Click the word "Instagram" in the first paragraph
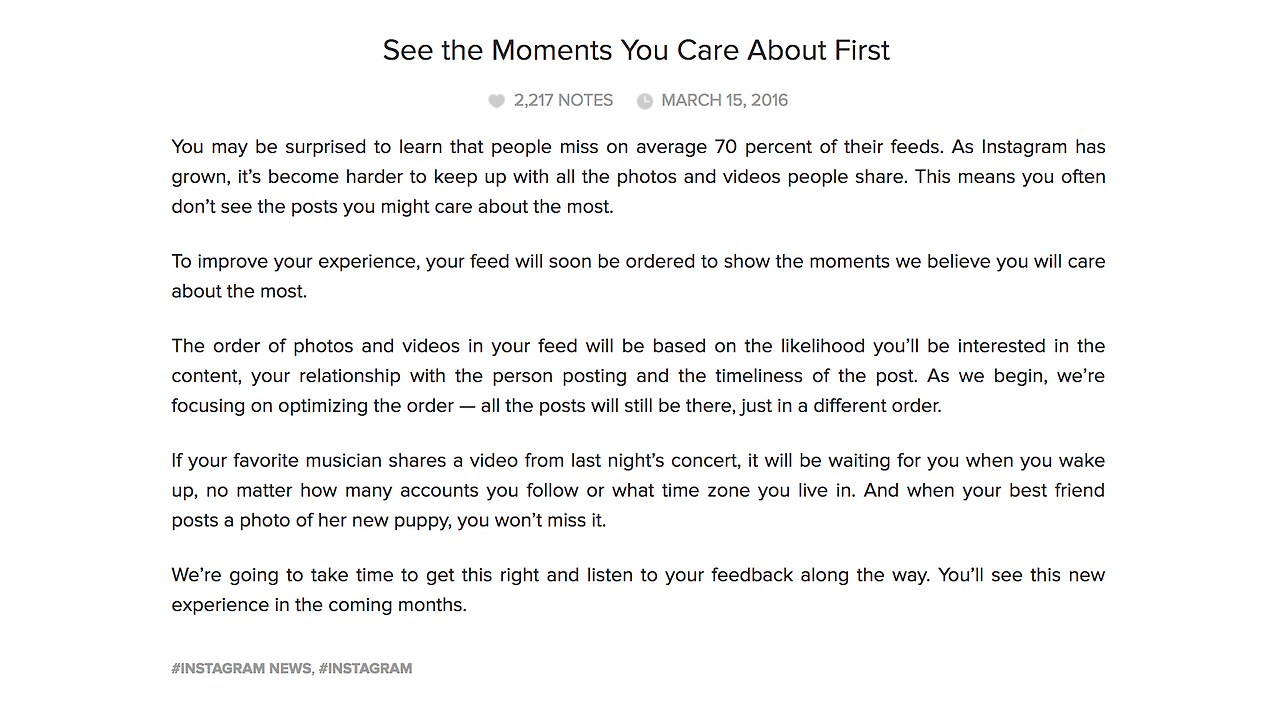1280x702 pixels. coord(1024,147)
